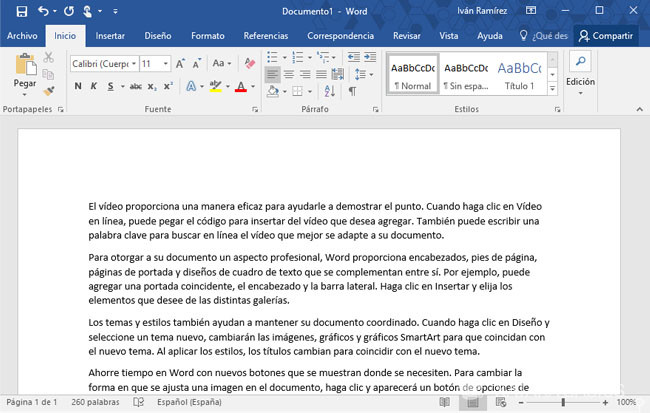Click the touch/mouse mode icon
The width and height of the screenshot is (650, 413).
(87, 11)
